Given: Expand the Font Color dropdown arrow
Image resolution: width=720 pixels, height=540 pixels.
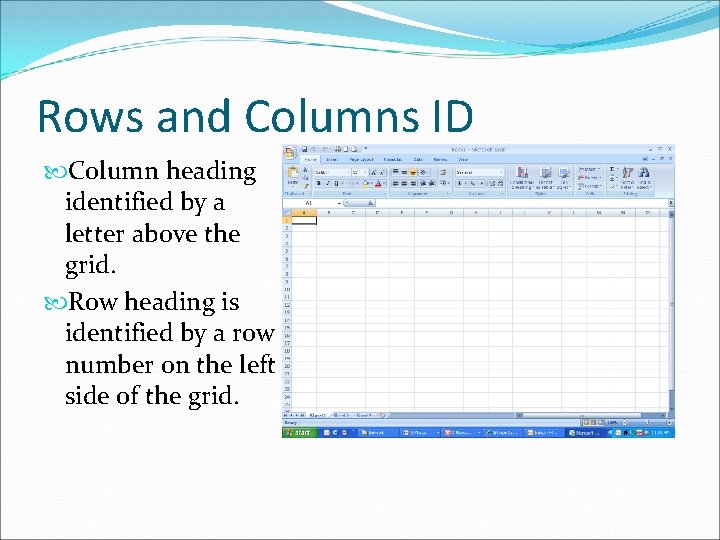Looking at the screenshot, I should click(384, 183).
